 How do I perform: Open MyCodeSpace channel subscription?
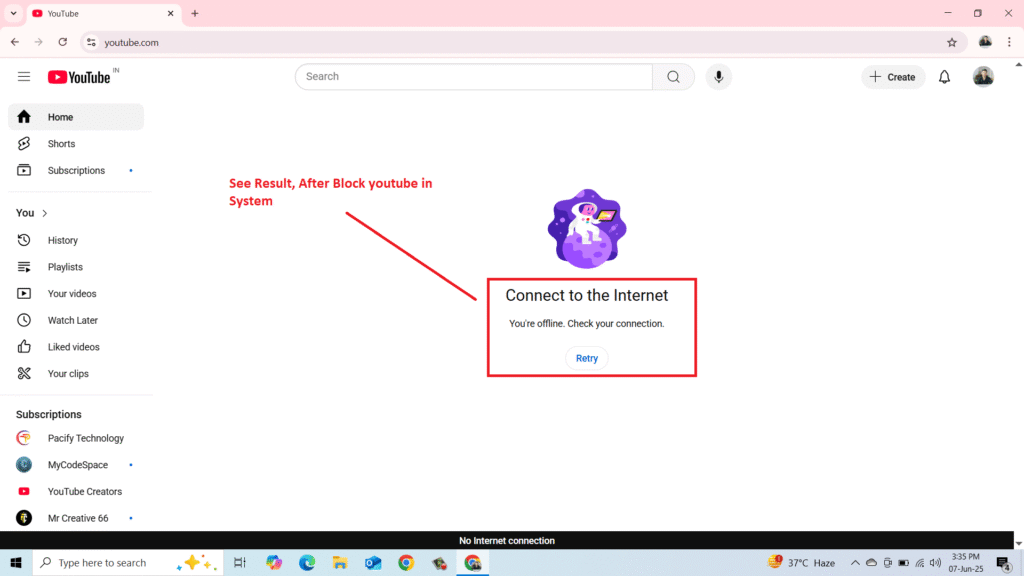pos(76,465)
